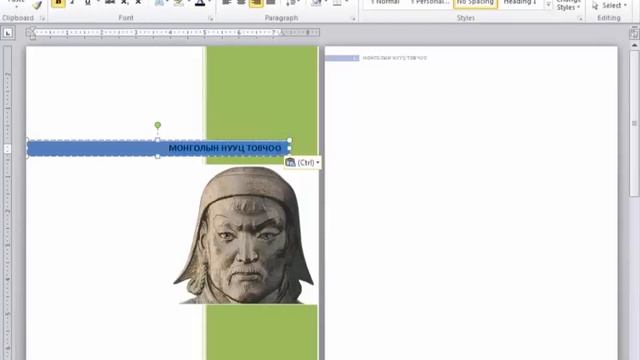Apply the Heading 1 style
640x360 pixels.
pyautogui.click(x=520, y=3)
